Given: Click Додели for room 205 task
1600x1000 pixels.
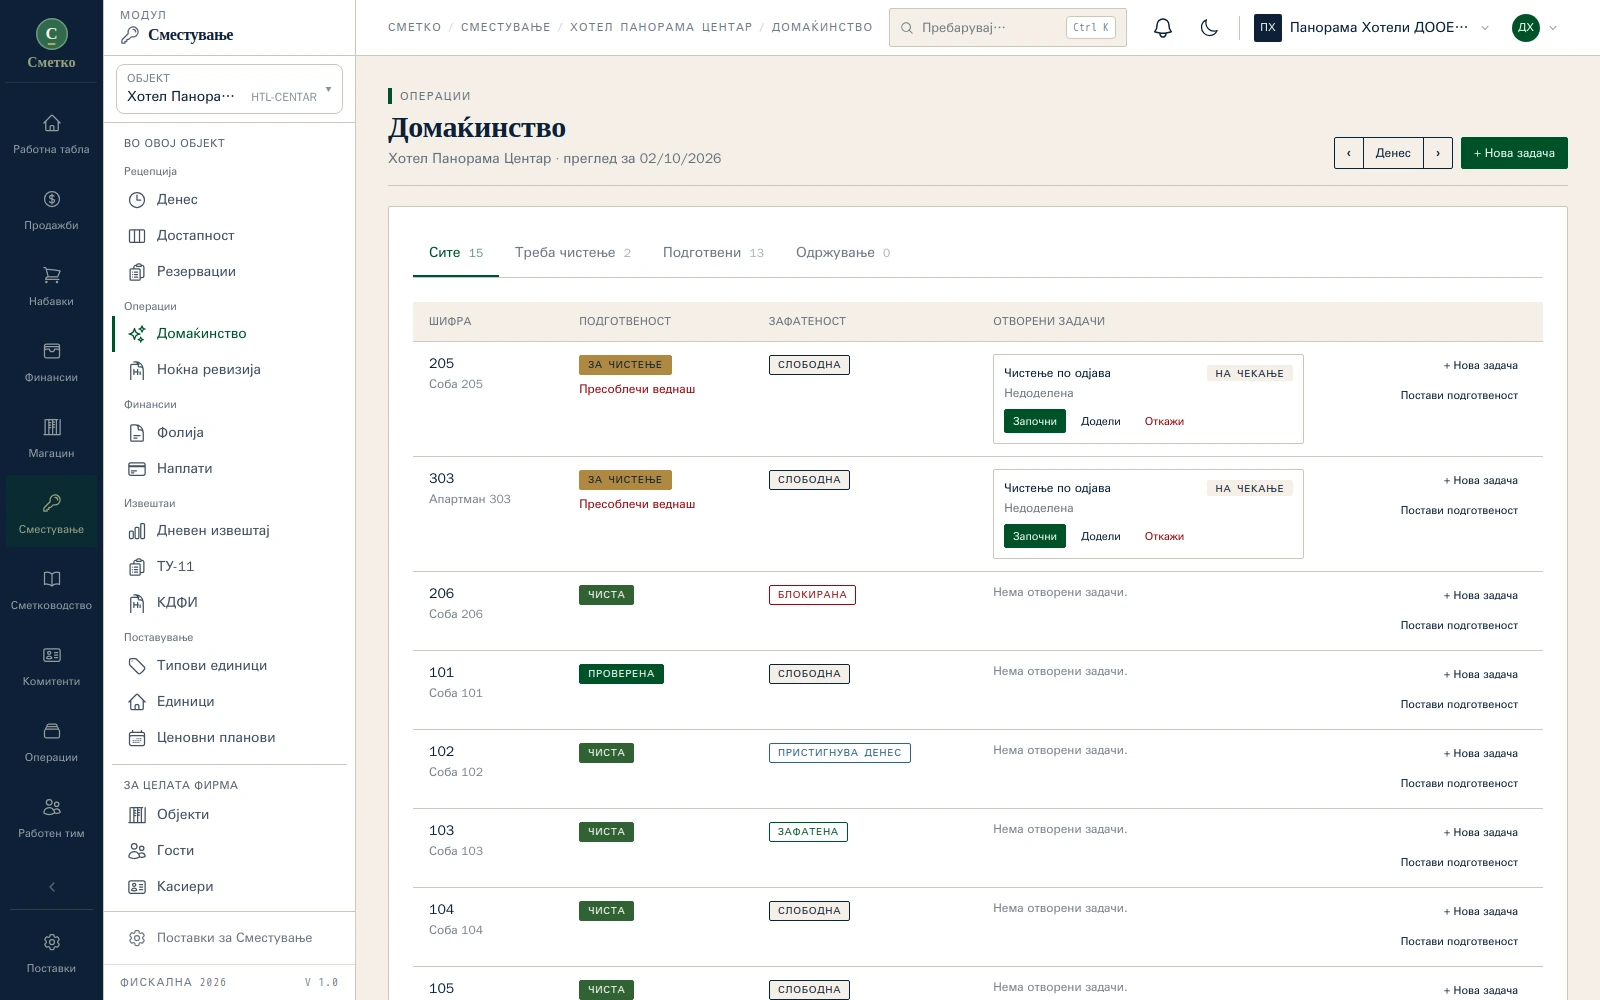Looking at the screenshot, I should point(1101,421).
